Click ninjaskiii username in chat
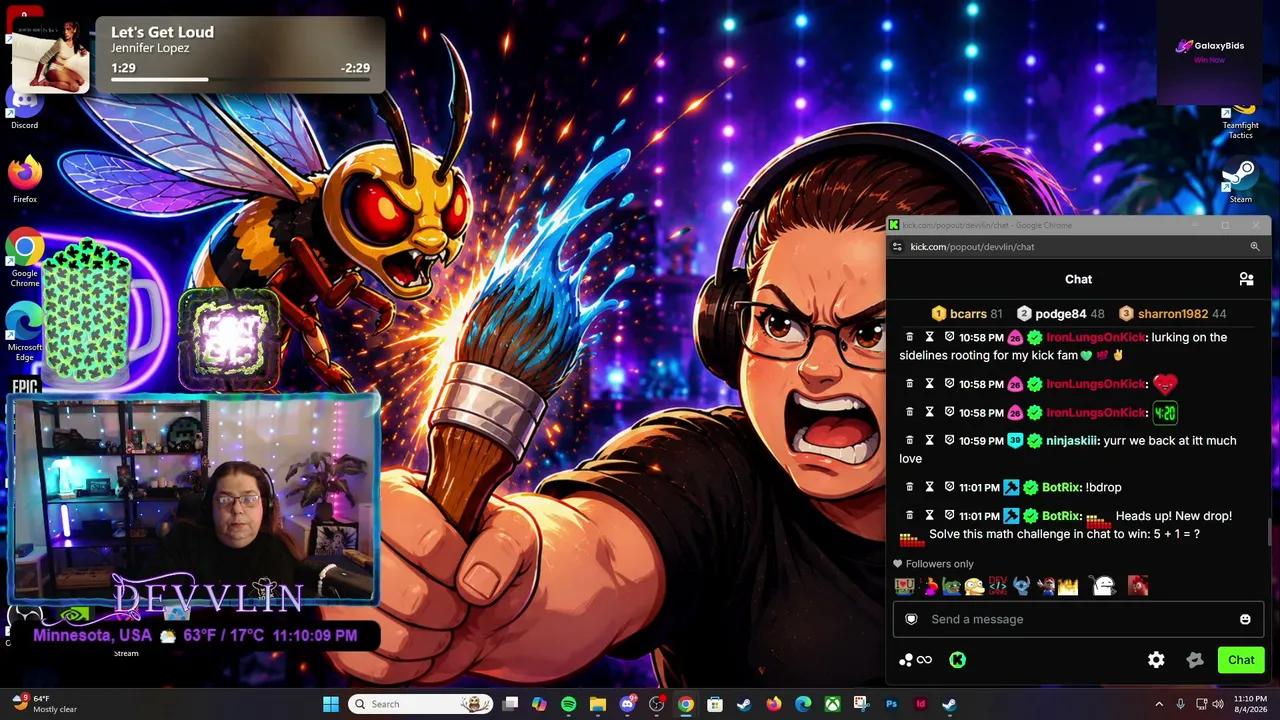Viewport: 1280px width, 720px height. tap(1072, 440)
